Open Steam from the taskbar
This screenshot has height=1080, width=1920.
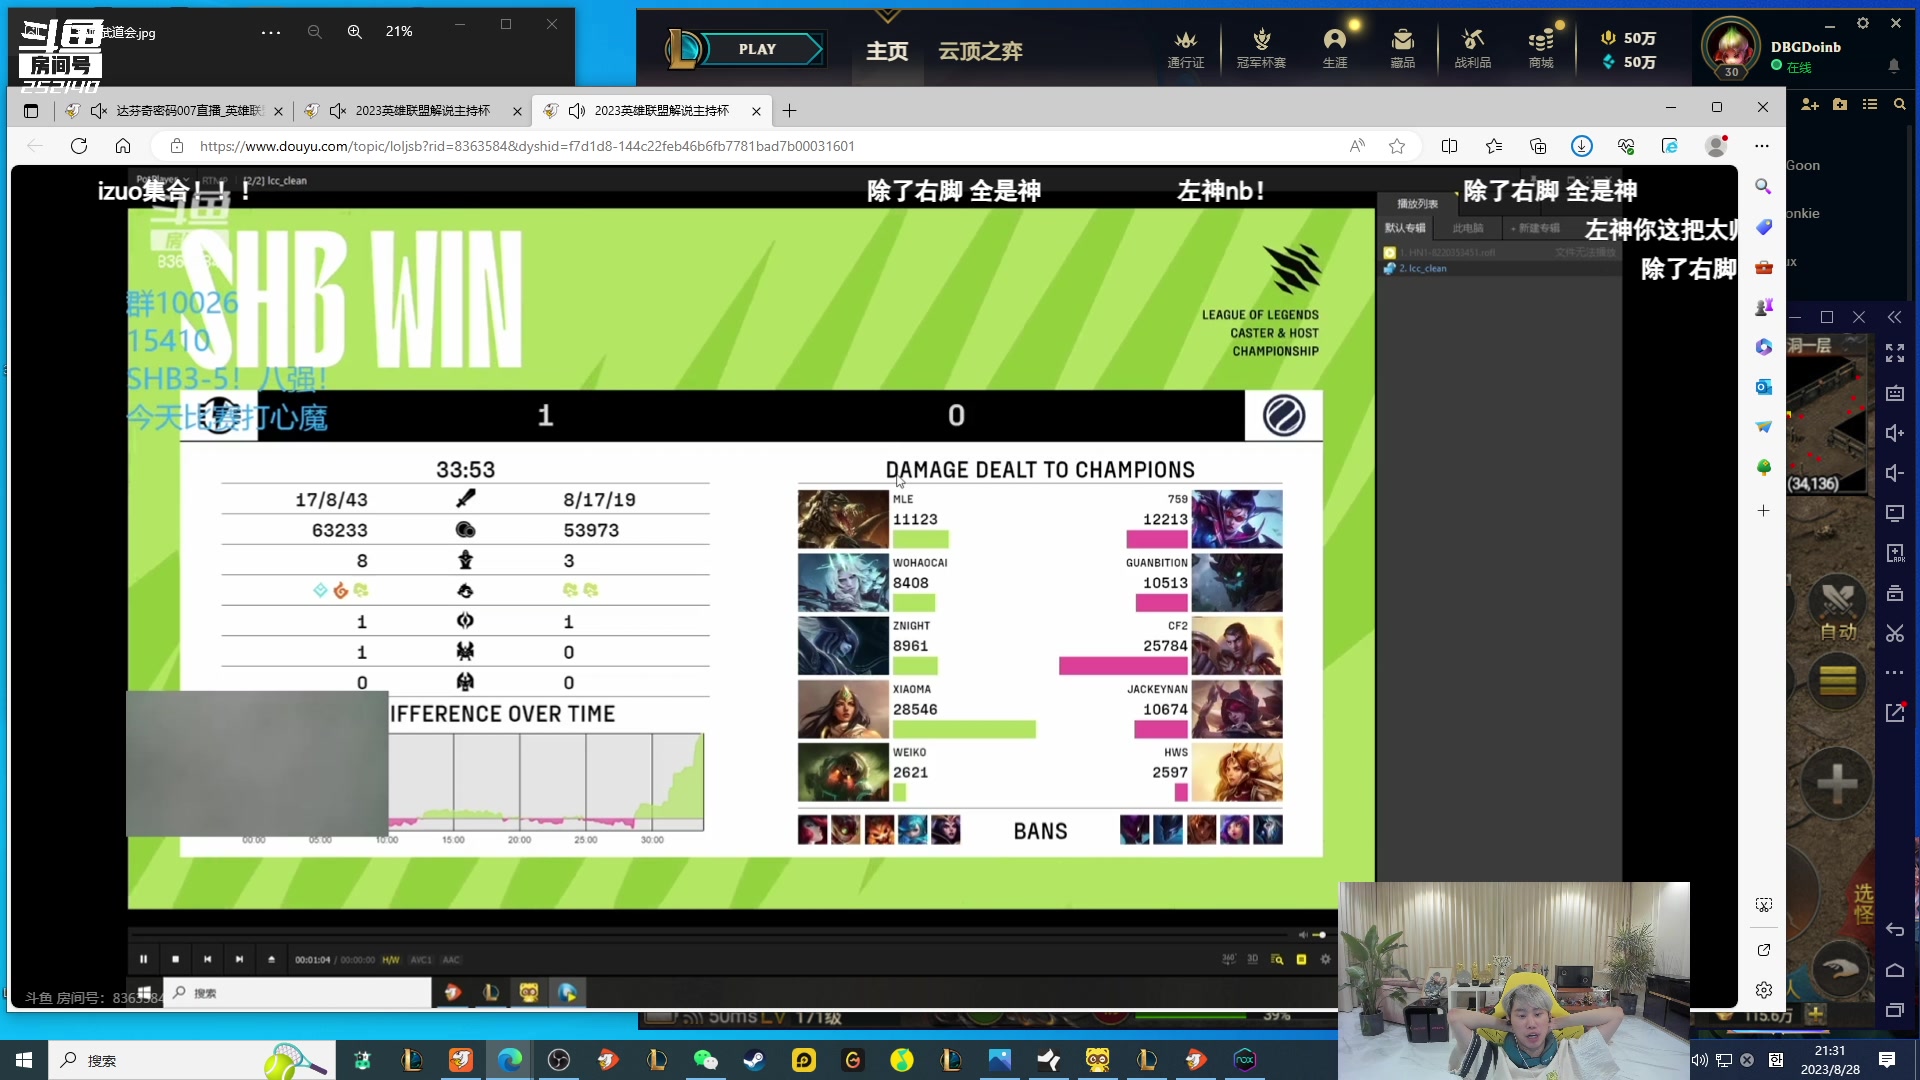[755, 1060]
